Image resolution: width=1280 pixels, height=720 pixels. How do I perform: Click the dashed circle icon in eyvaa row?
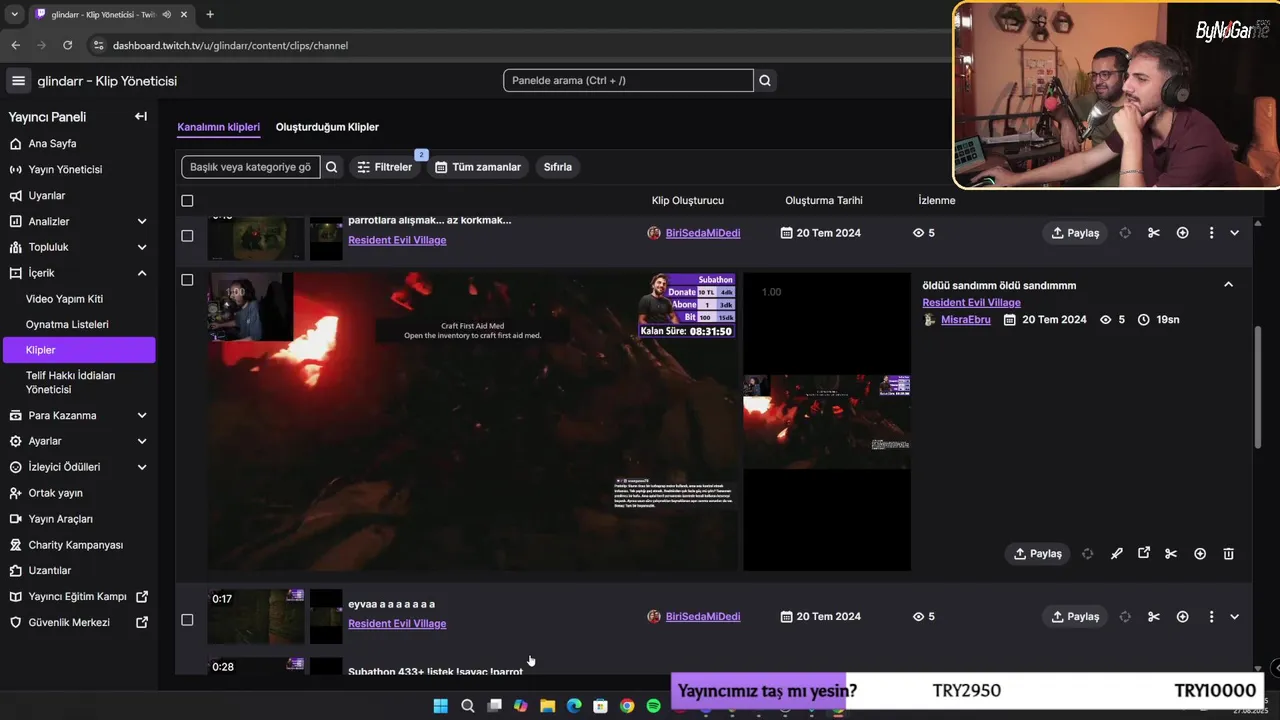(1125, 617)
